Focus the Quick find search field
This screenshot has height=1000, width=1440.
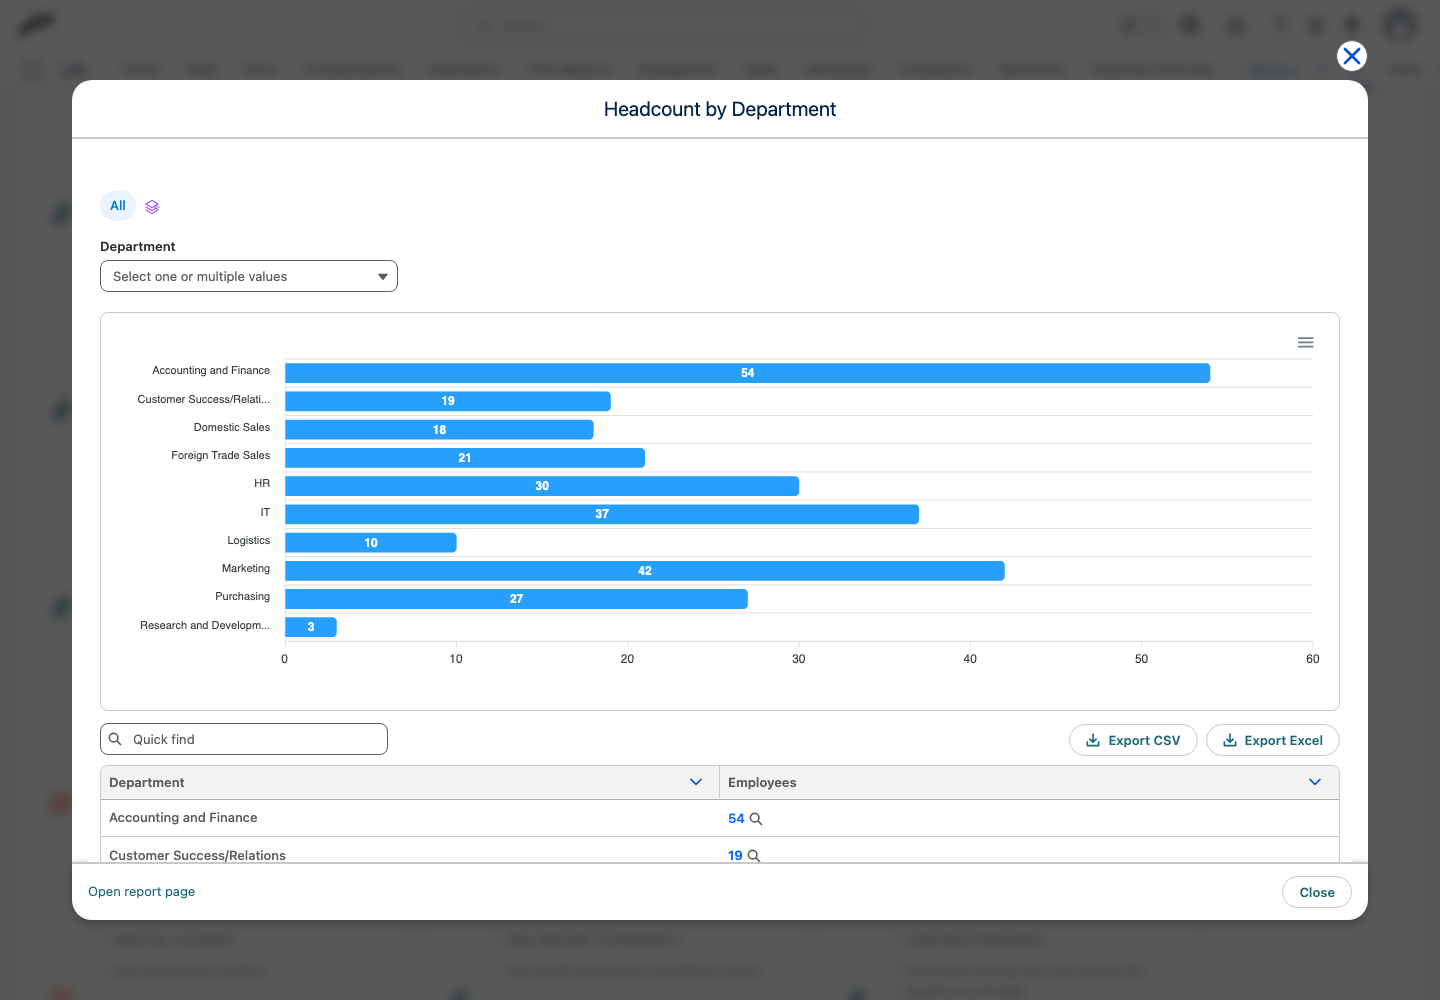click(244, 739)
